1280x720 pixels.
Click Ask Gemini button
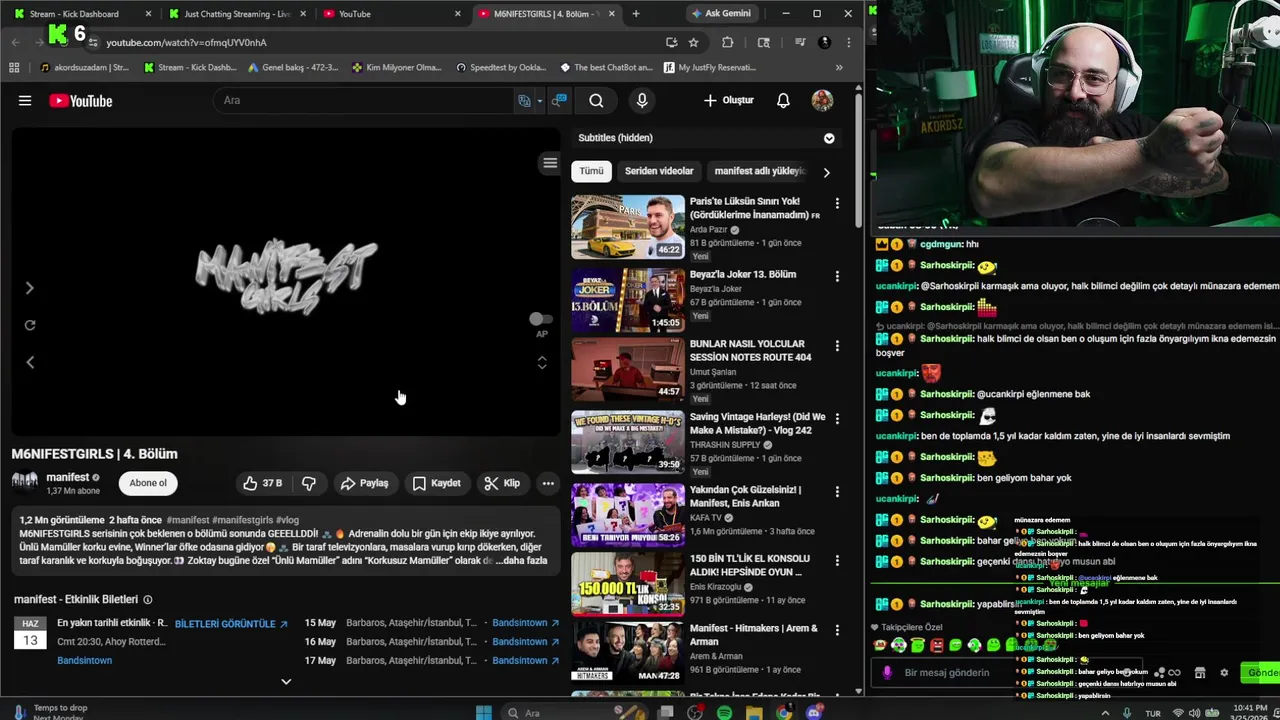721,13
